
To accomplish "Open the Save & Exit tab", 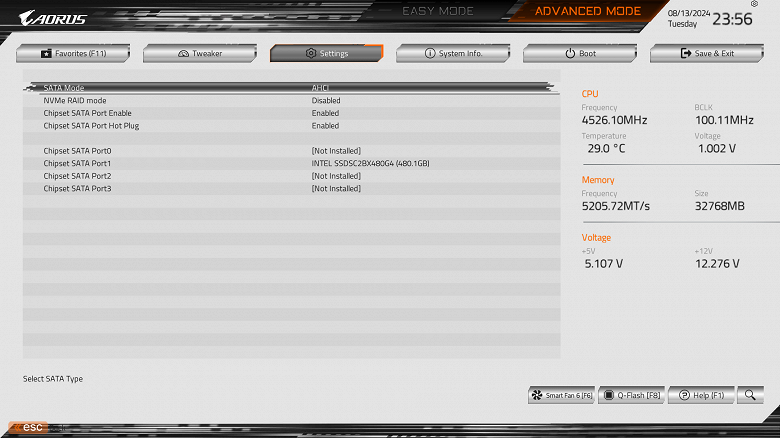I will [707, 53].
